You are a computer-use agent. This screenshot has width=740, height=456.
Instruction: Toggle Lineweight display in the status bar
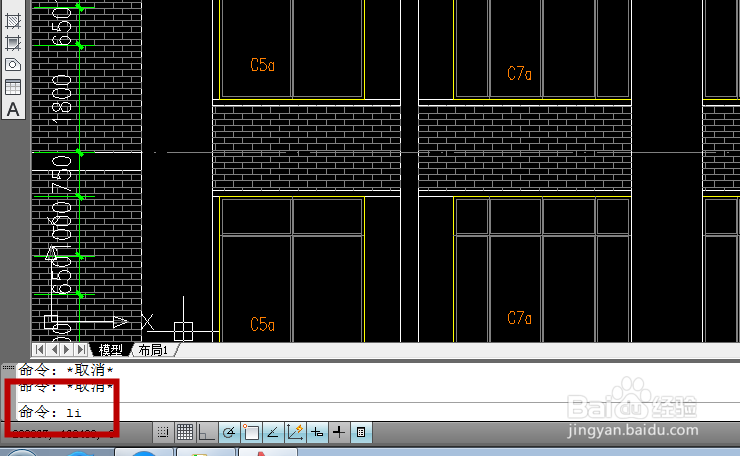pos(339,432)
